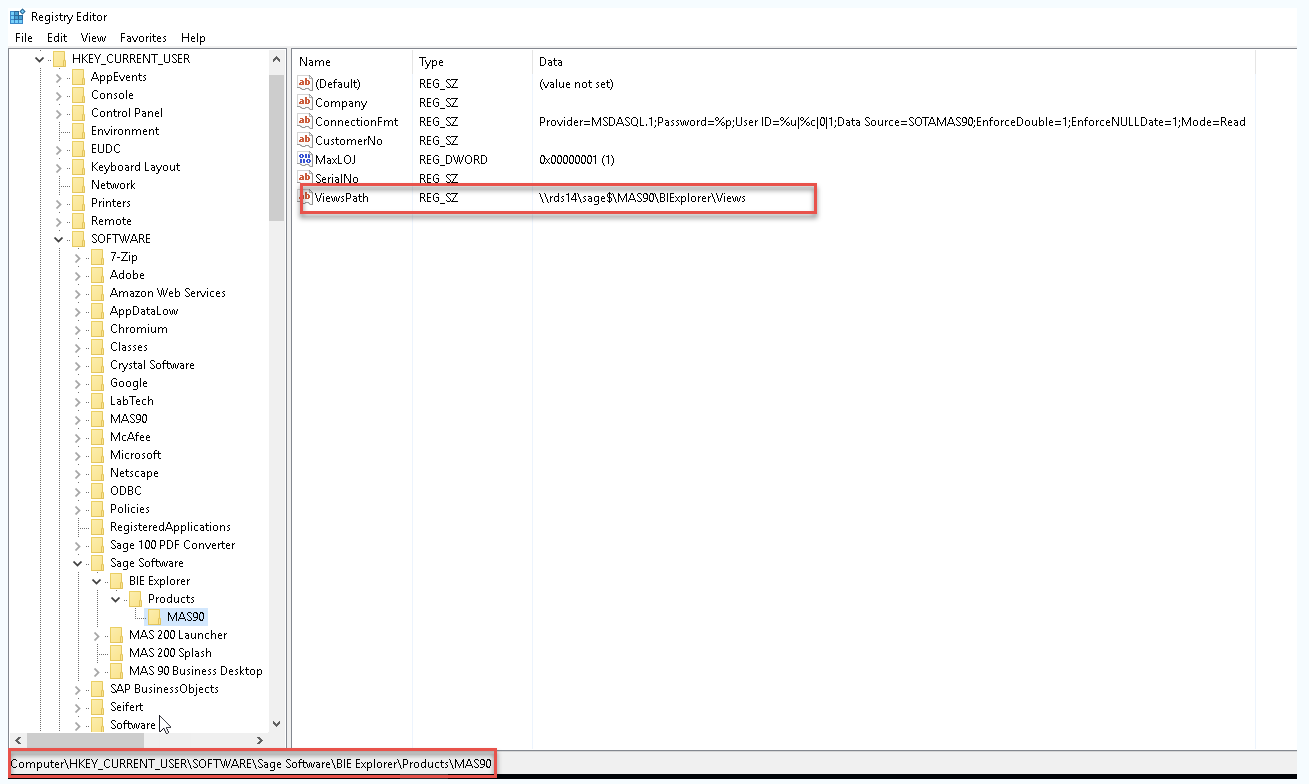
Task: Select the Classes key
Action: (x=129, y=347)
